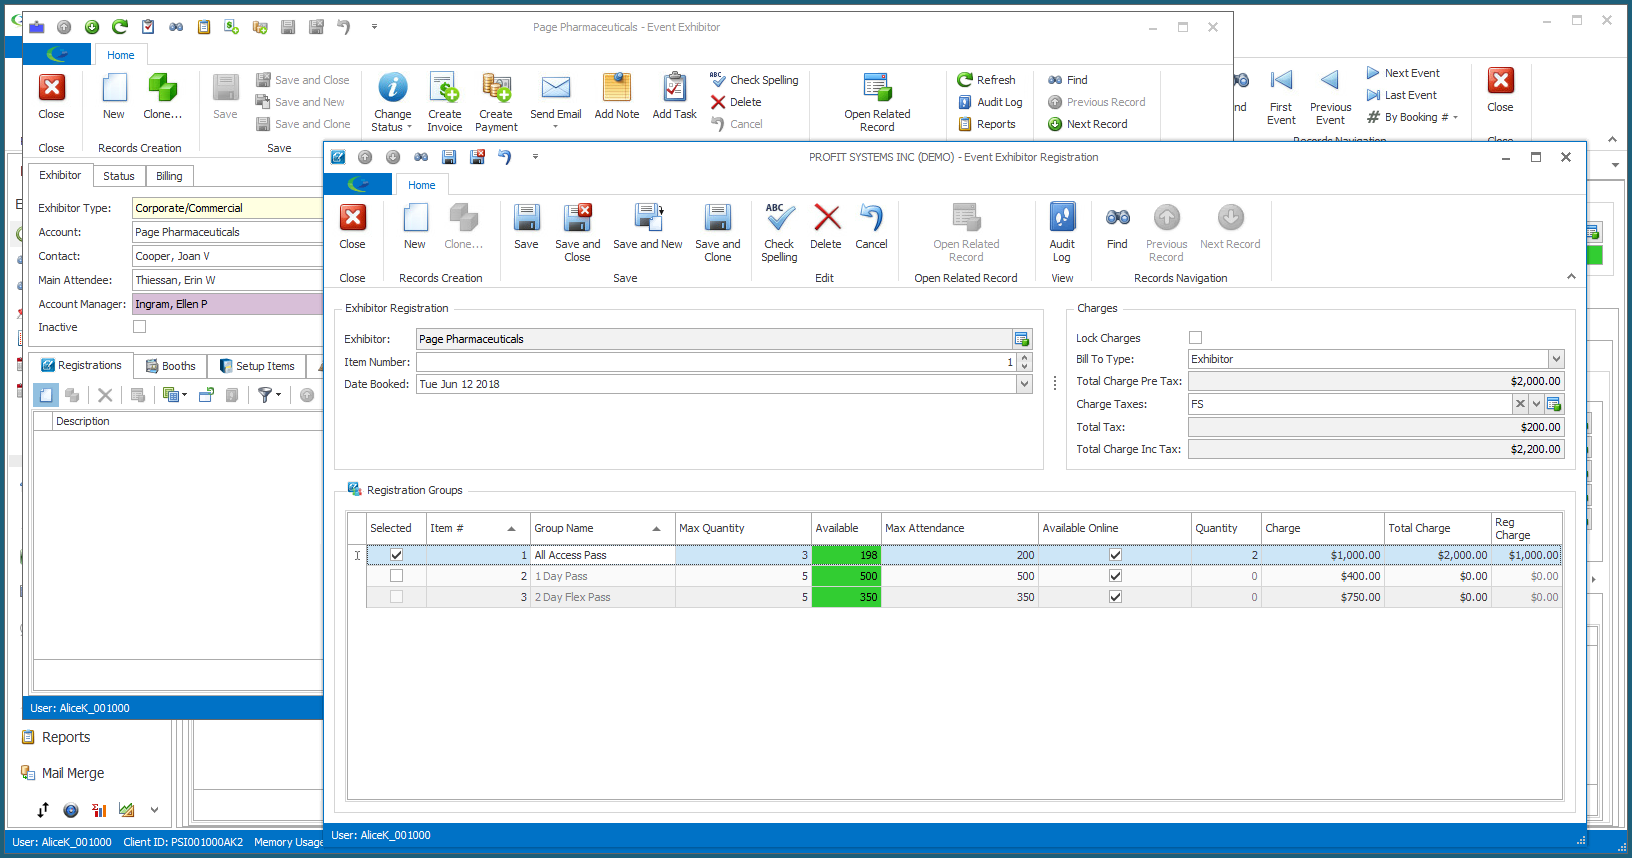Viewport: 1632px width, 858px height.
Task: Click Delete in Event Exhibitor ribbon
Action: 736,102
